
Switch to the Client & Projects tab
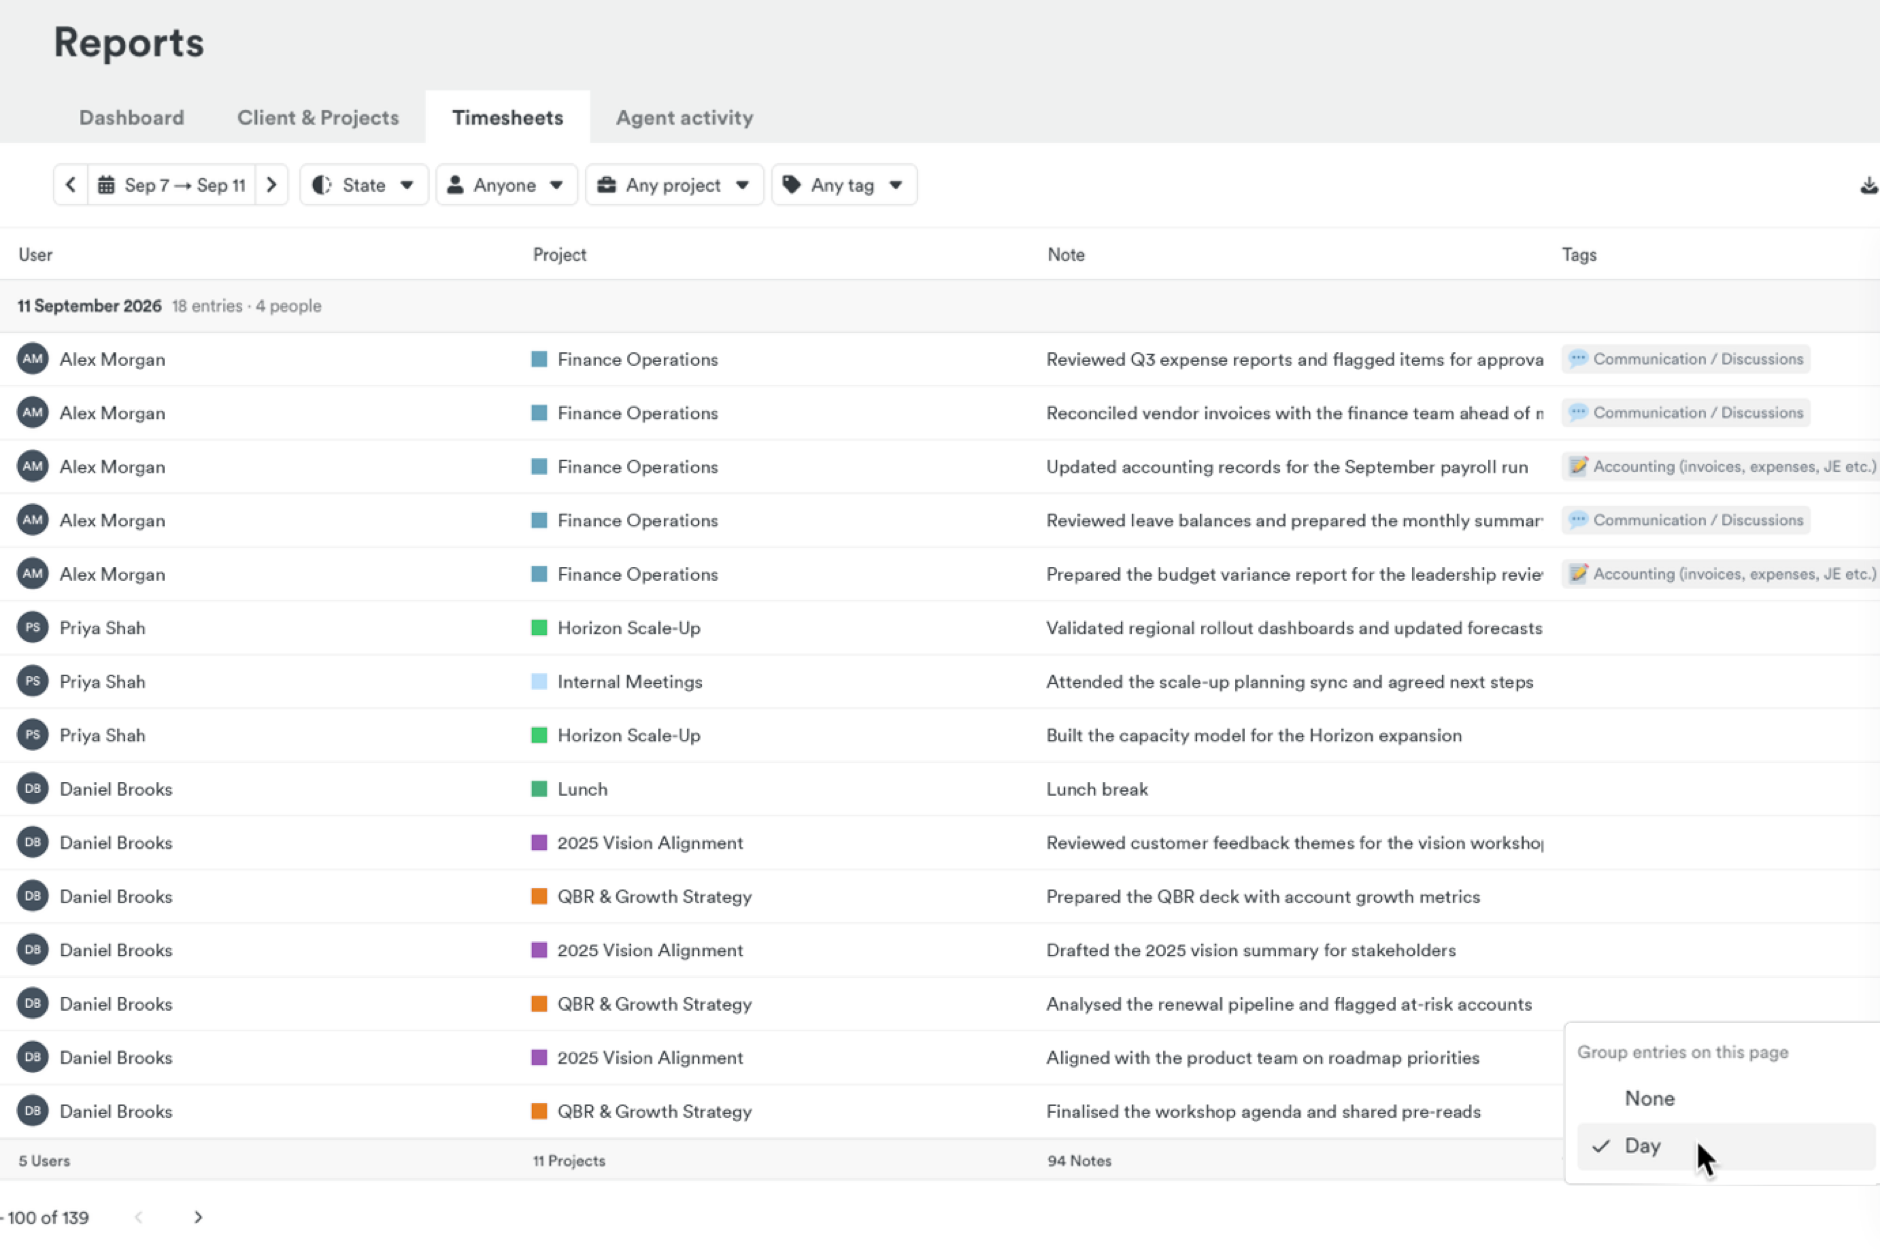[x=318, y=117]
